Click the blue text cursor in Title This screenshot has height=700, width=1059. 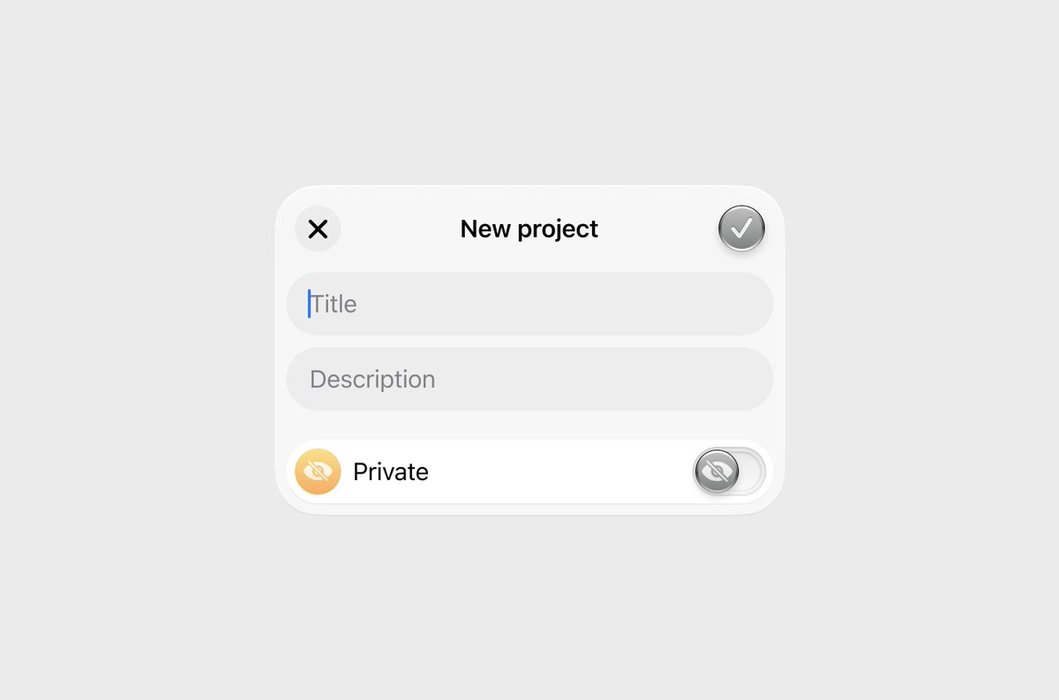click(x=309, y=304)
